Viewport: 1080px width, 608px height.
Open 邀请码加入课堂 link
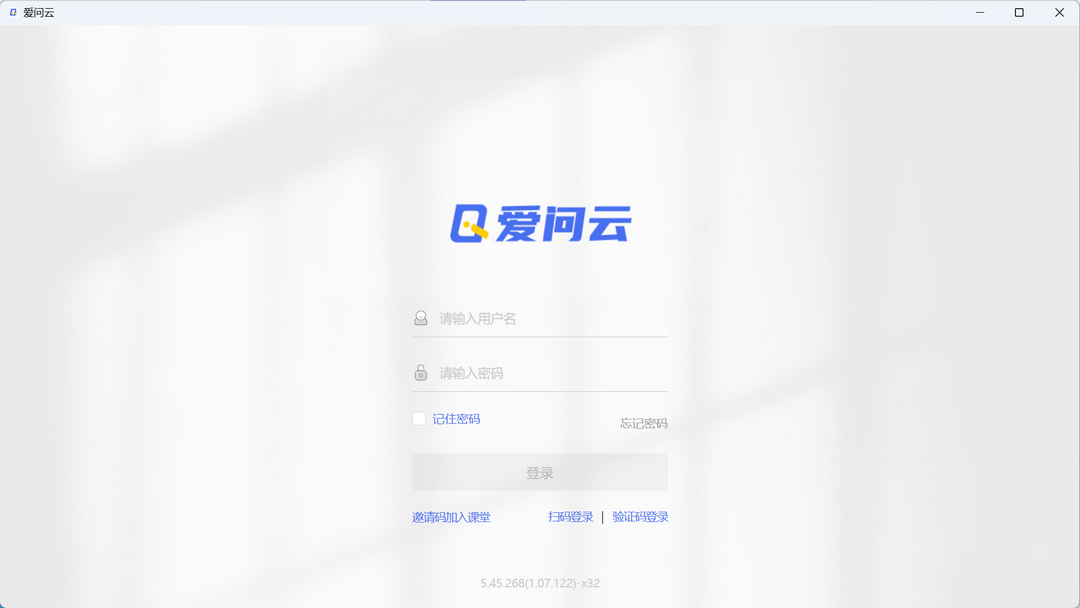(x=451, y=517)
